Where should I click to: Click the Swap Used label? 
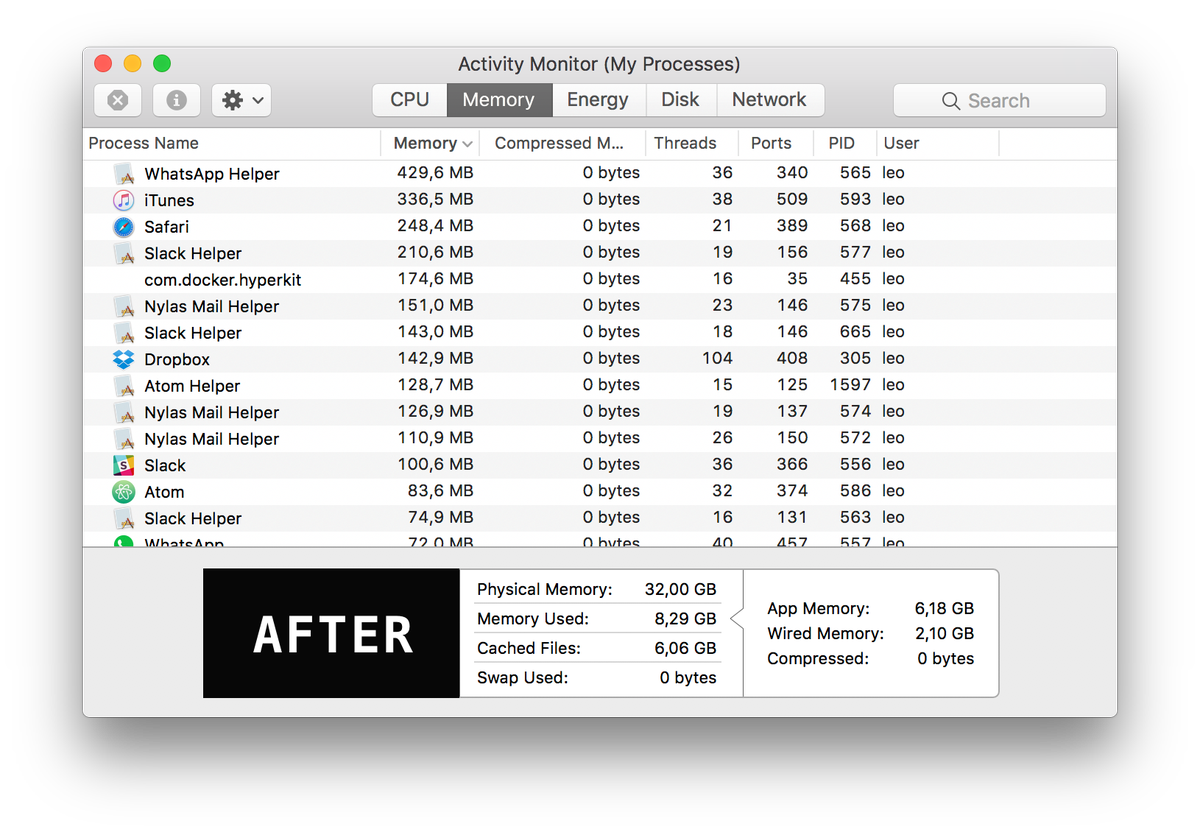click(x=522, y=677)
